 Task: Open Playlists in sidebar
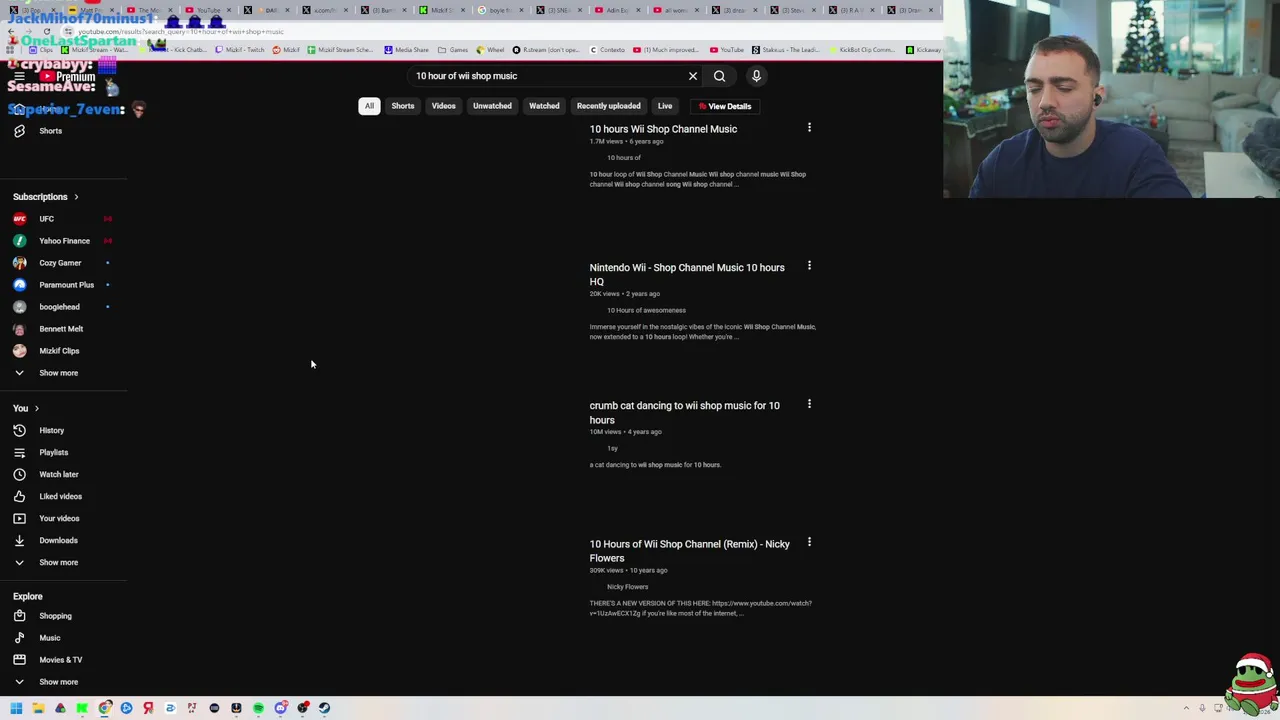pyautogui.click(x=64, y=452)
